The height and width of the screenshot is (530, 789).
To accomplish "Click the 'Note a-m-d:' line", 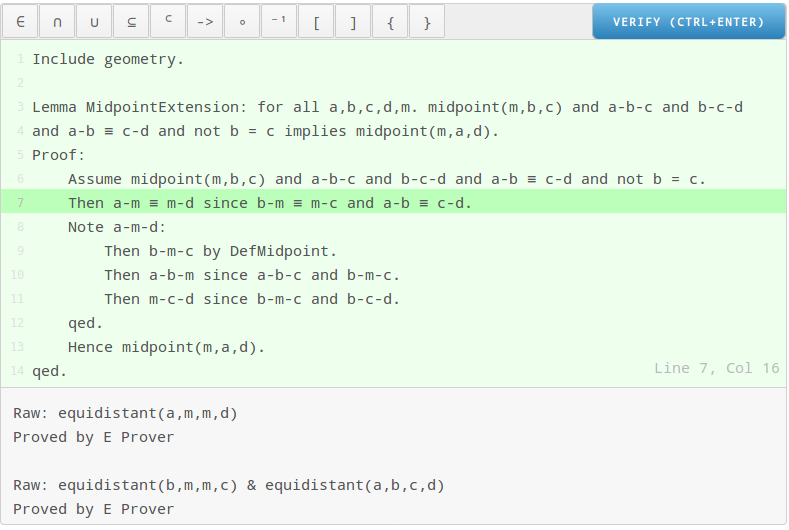I will (x=117, y=228).
